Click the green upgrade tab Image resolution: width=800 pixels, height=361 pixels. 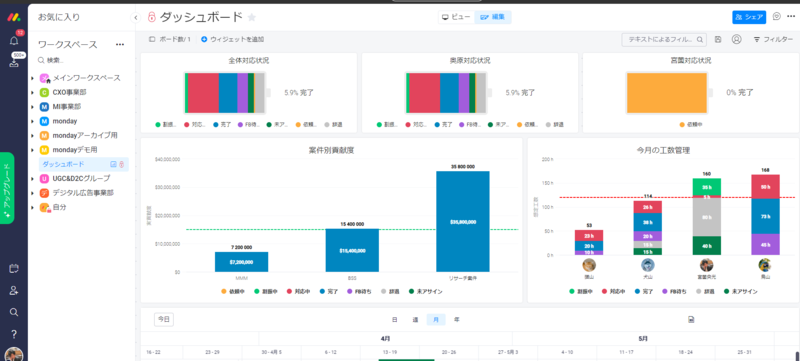pos(7,188)
